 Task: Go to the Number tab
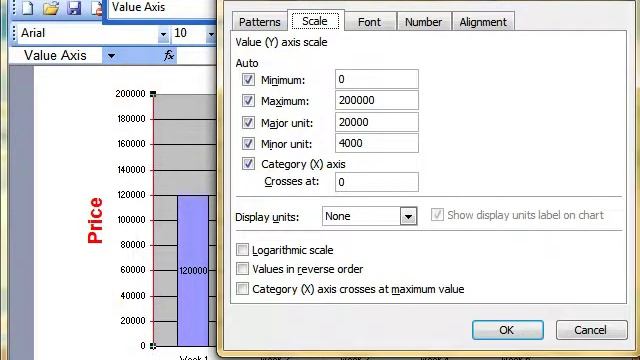(423, 22)
